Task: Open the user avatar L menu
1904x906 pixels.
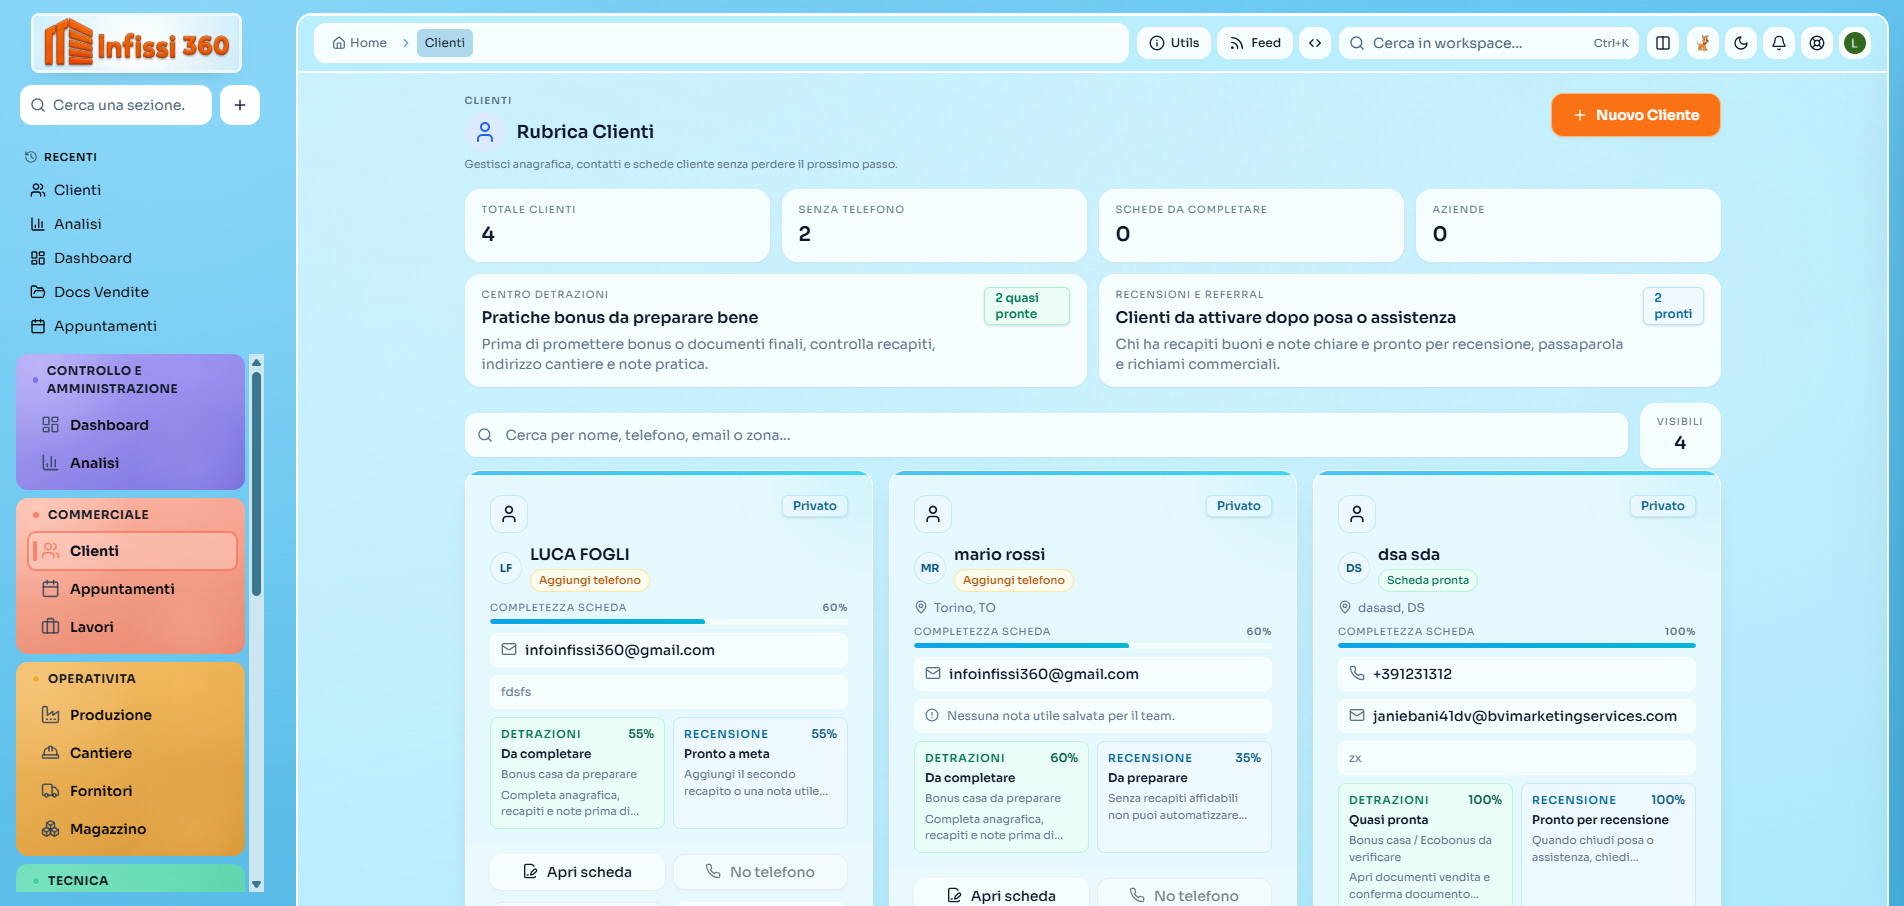Action: coord(1855,43)
